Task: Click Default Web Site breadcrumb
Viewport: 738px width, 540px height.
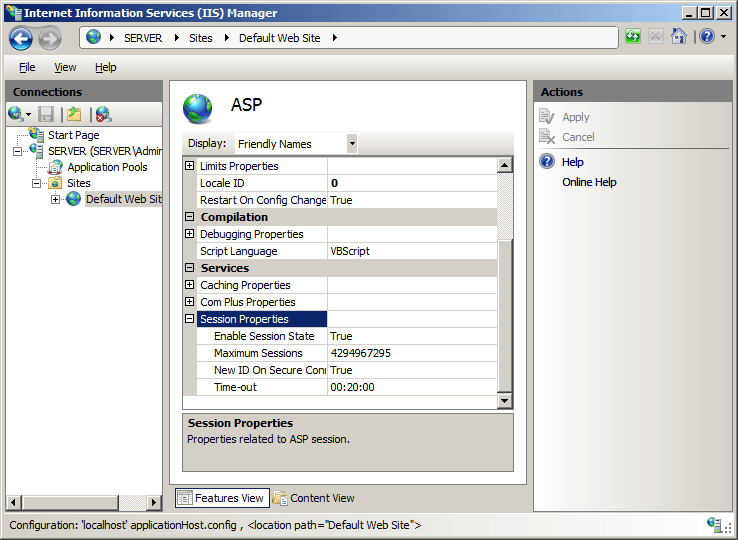Action: (x=280, y=38)
